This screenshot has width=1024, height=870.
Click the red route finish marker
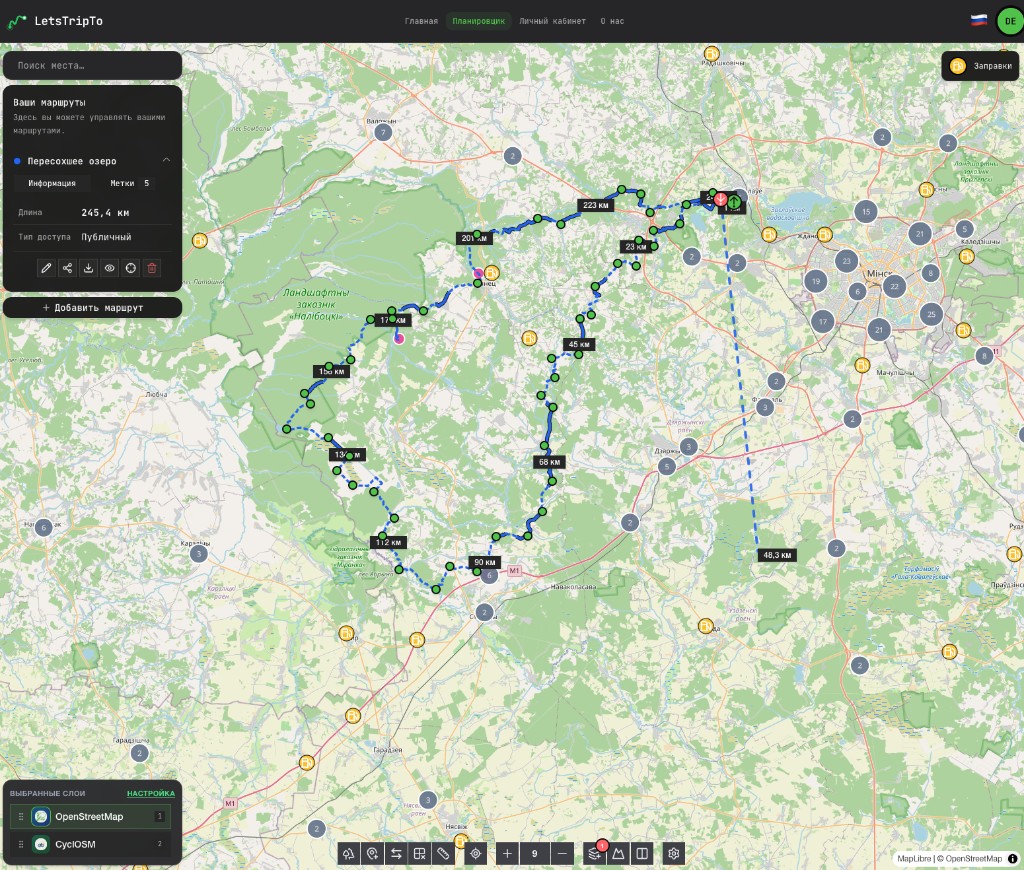click(720, 199)
